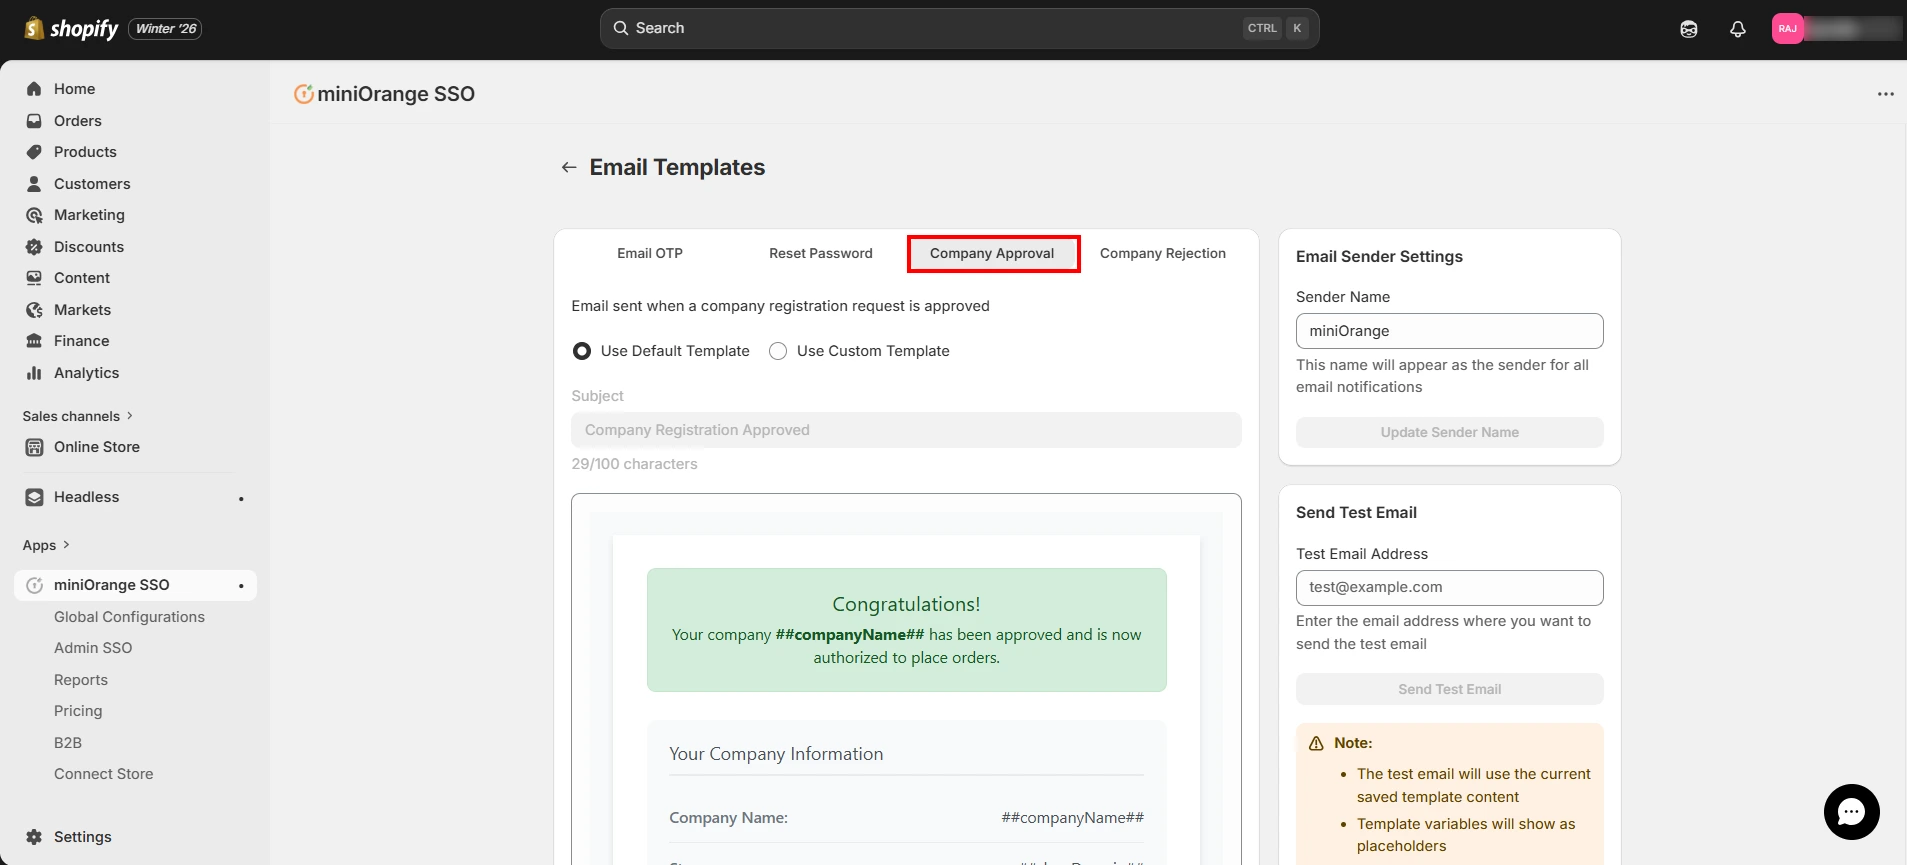
Task: Expand the Sales channels section
Action: (x=78, y=416)
